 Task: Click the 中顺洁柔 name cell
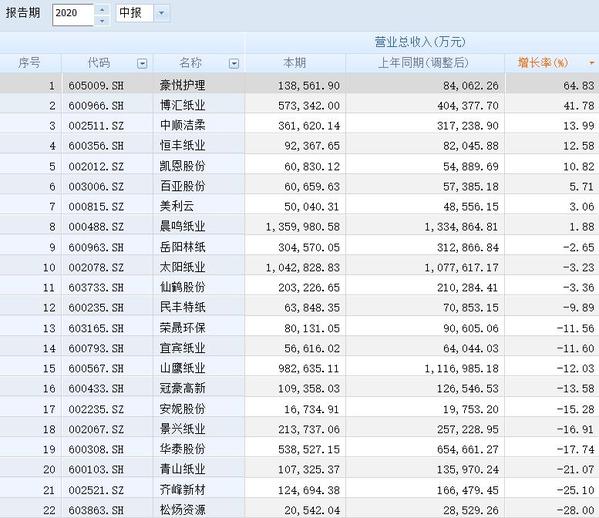tap(183, 125)
